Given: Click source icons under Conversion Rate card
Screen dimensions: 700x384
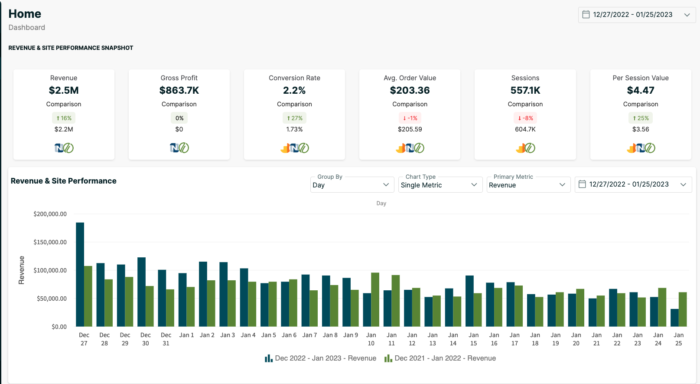Looking at the screenshot, I should pyautogui.click(x=295, y=148).
